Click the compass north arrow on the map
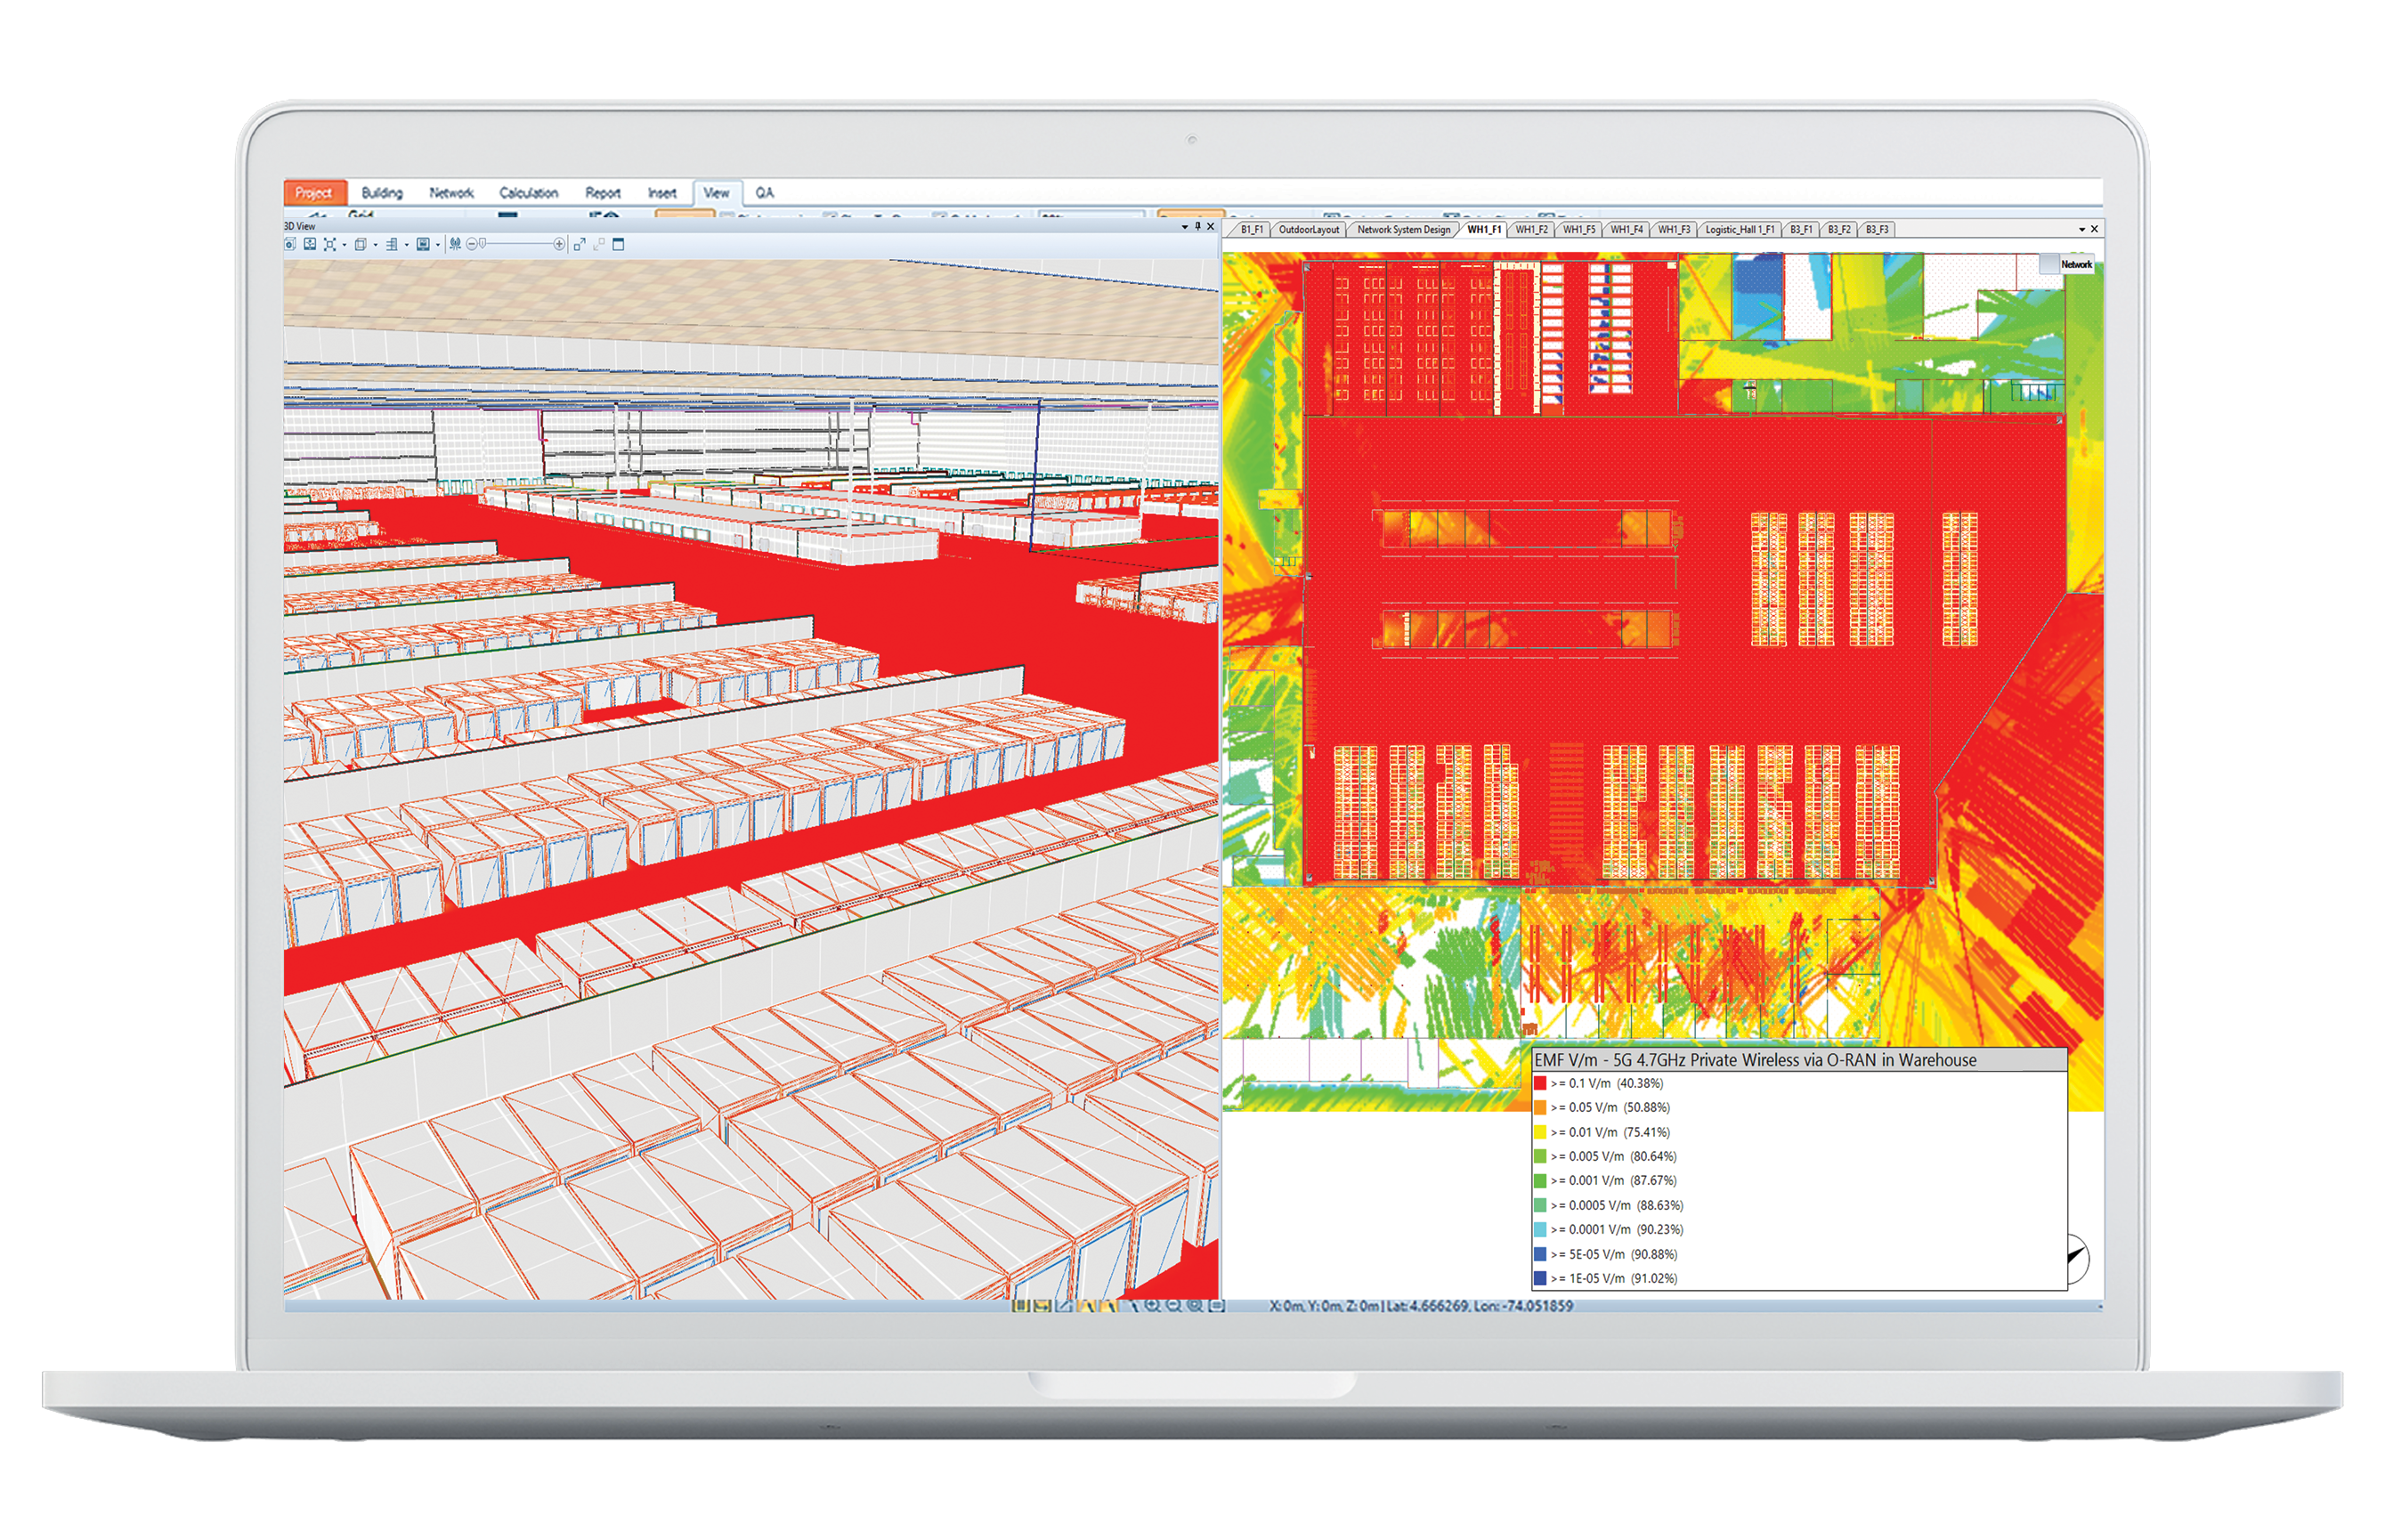 point(2077,1257)
